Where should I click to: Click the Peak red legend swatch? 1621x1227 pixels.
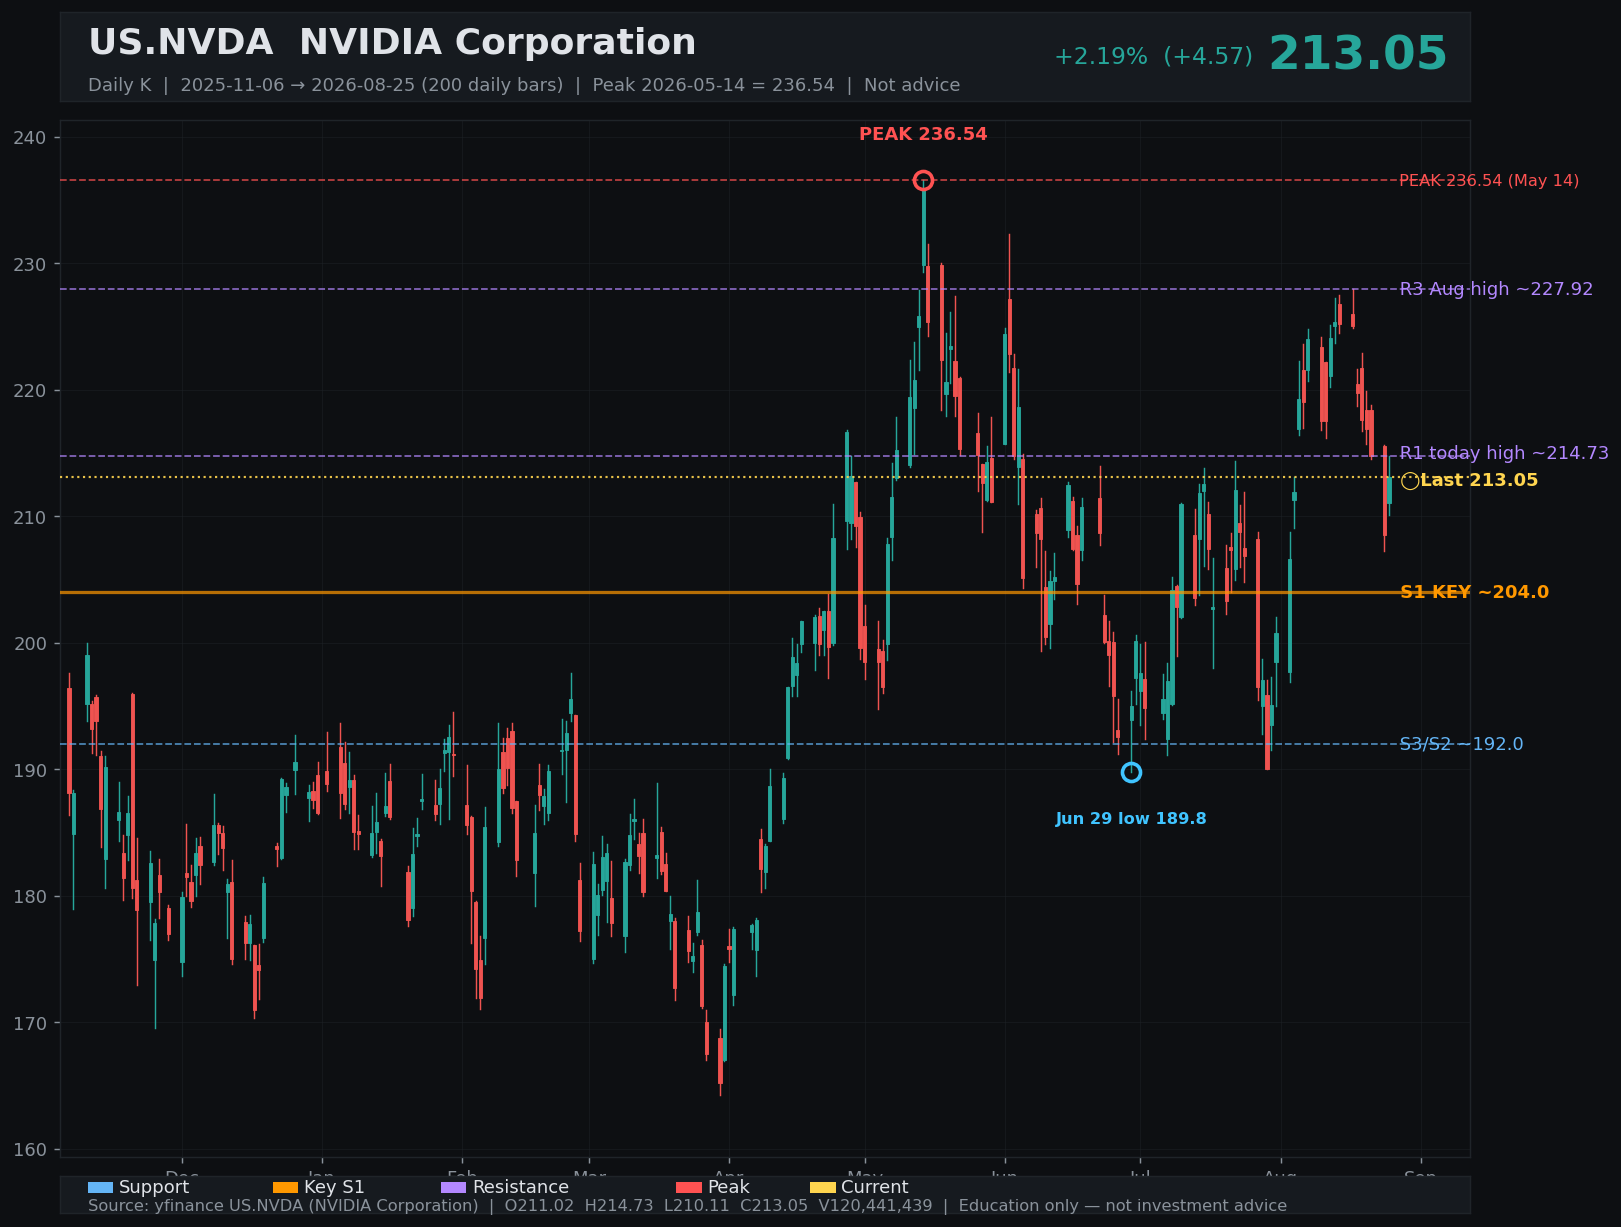click(x=689, y=1187)
